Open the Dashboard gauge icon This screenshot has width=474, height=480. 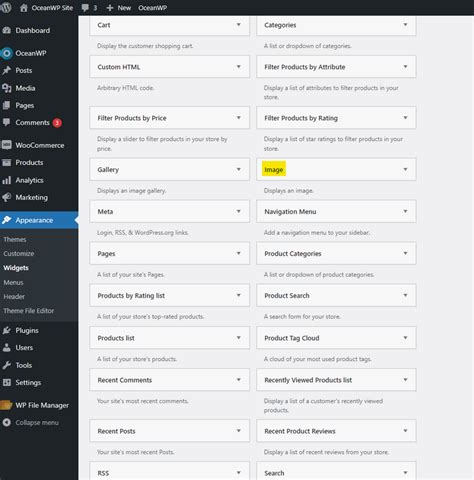tap(7, 30)
